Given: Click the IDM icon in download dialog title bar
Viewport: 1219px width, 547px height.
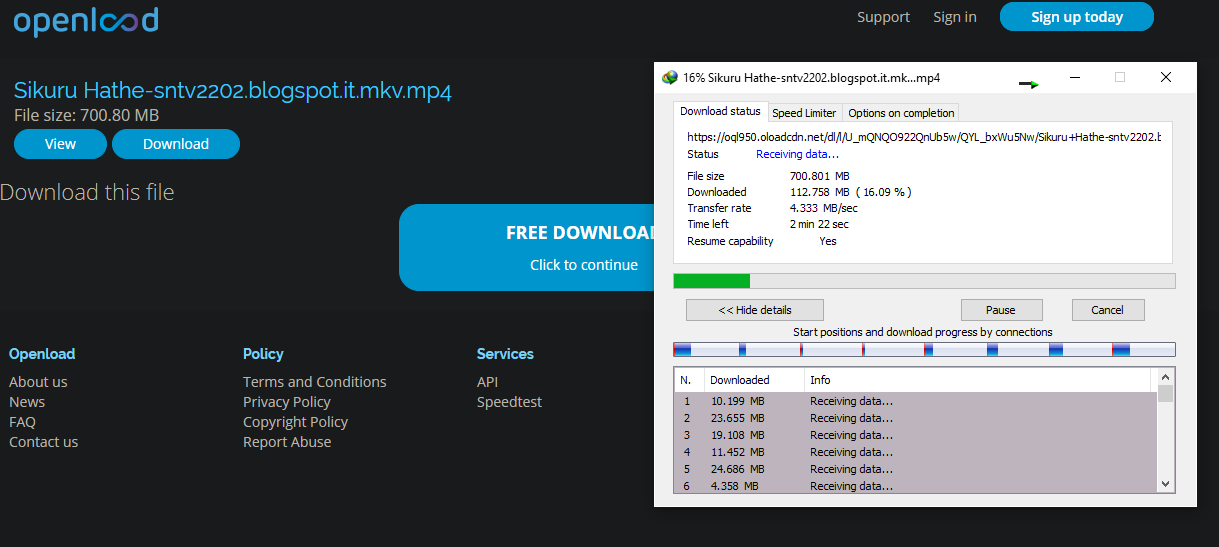Looking at the screenshot, I should (x=670, y=78).
